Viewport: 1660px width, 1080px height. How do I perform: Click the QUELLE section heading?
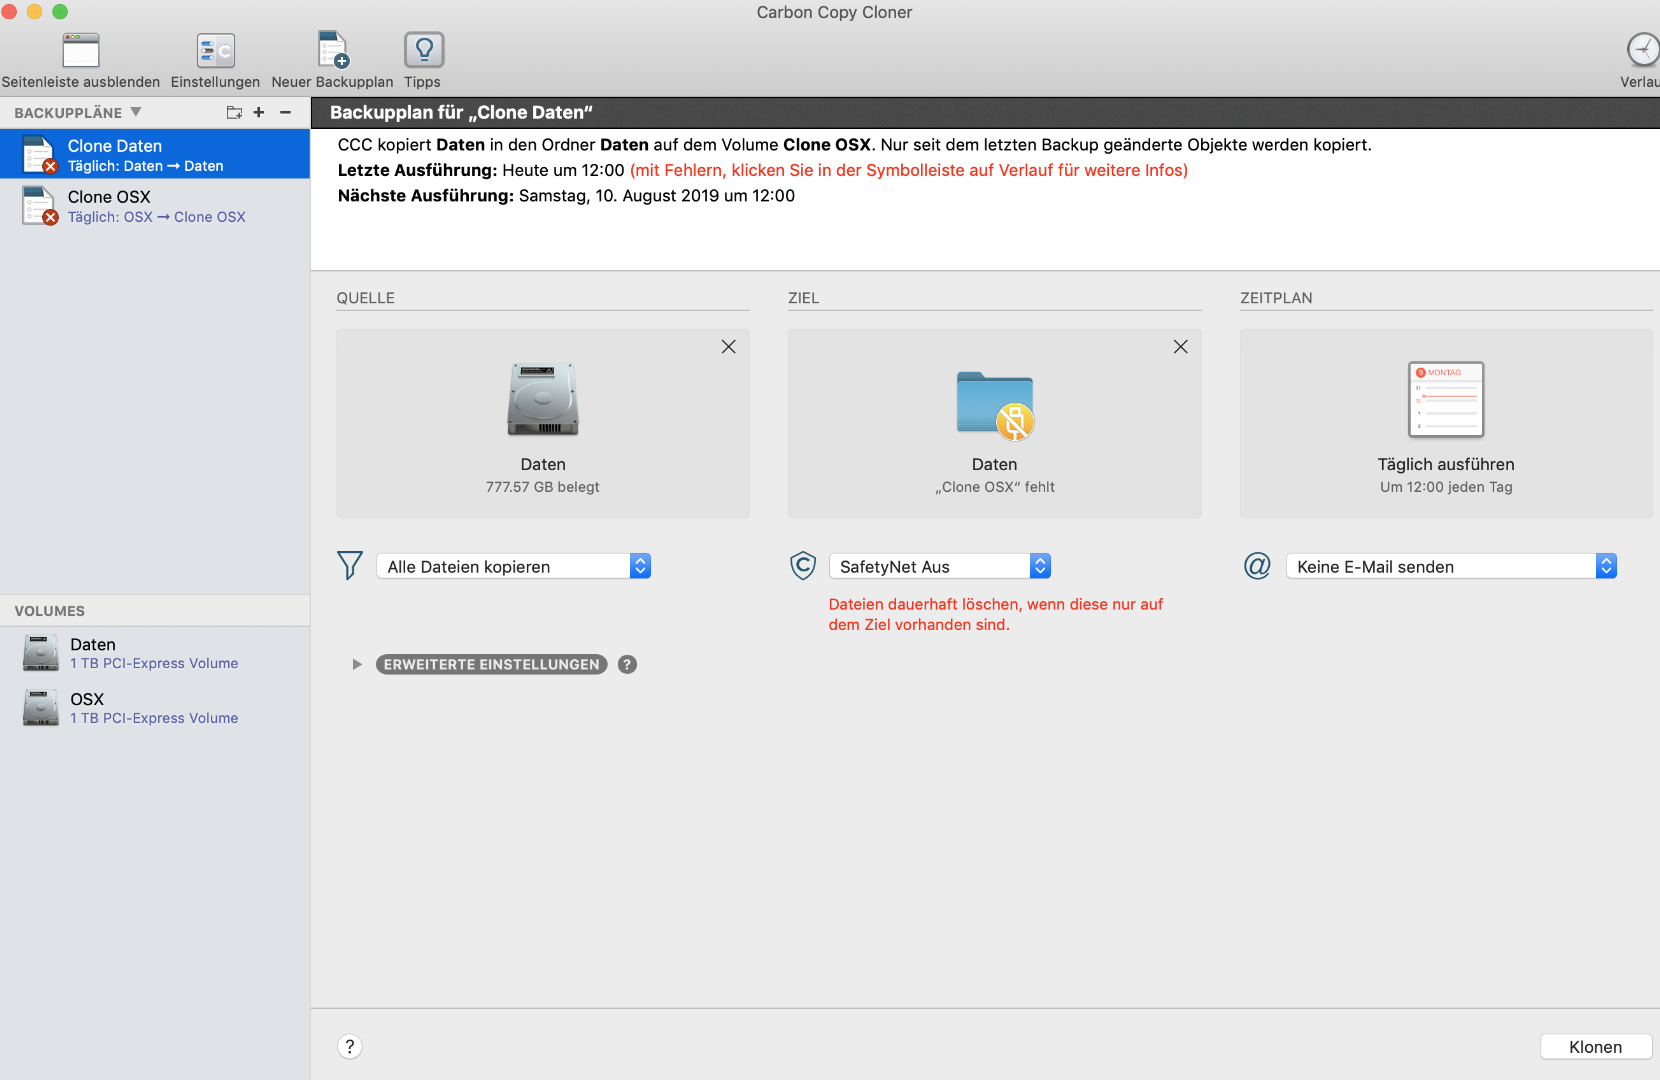[x=366, y=298]
